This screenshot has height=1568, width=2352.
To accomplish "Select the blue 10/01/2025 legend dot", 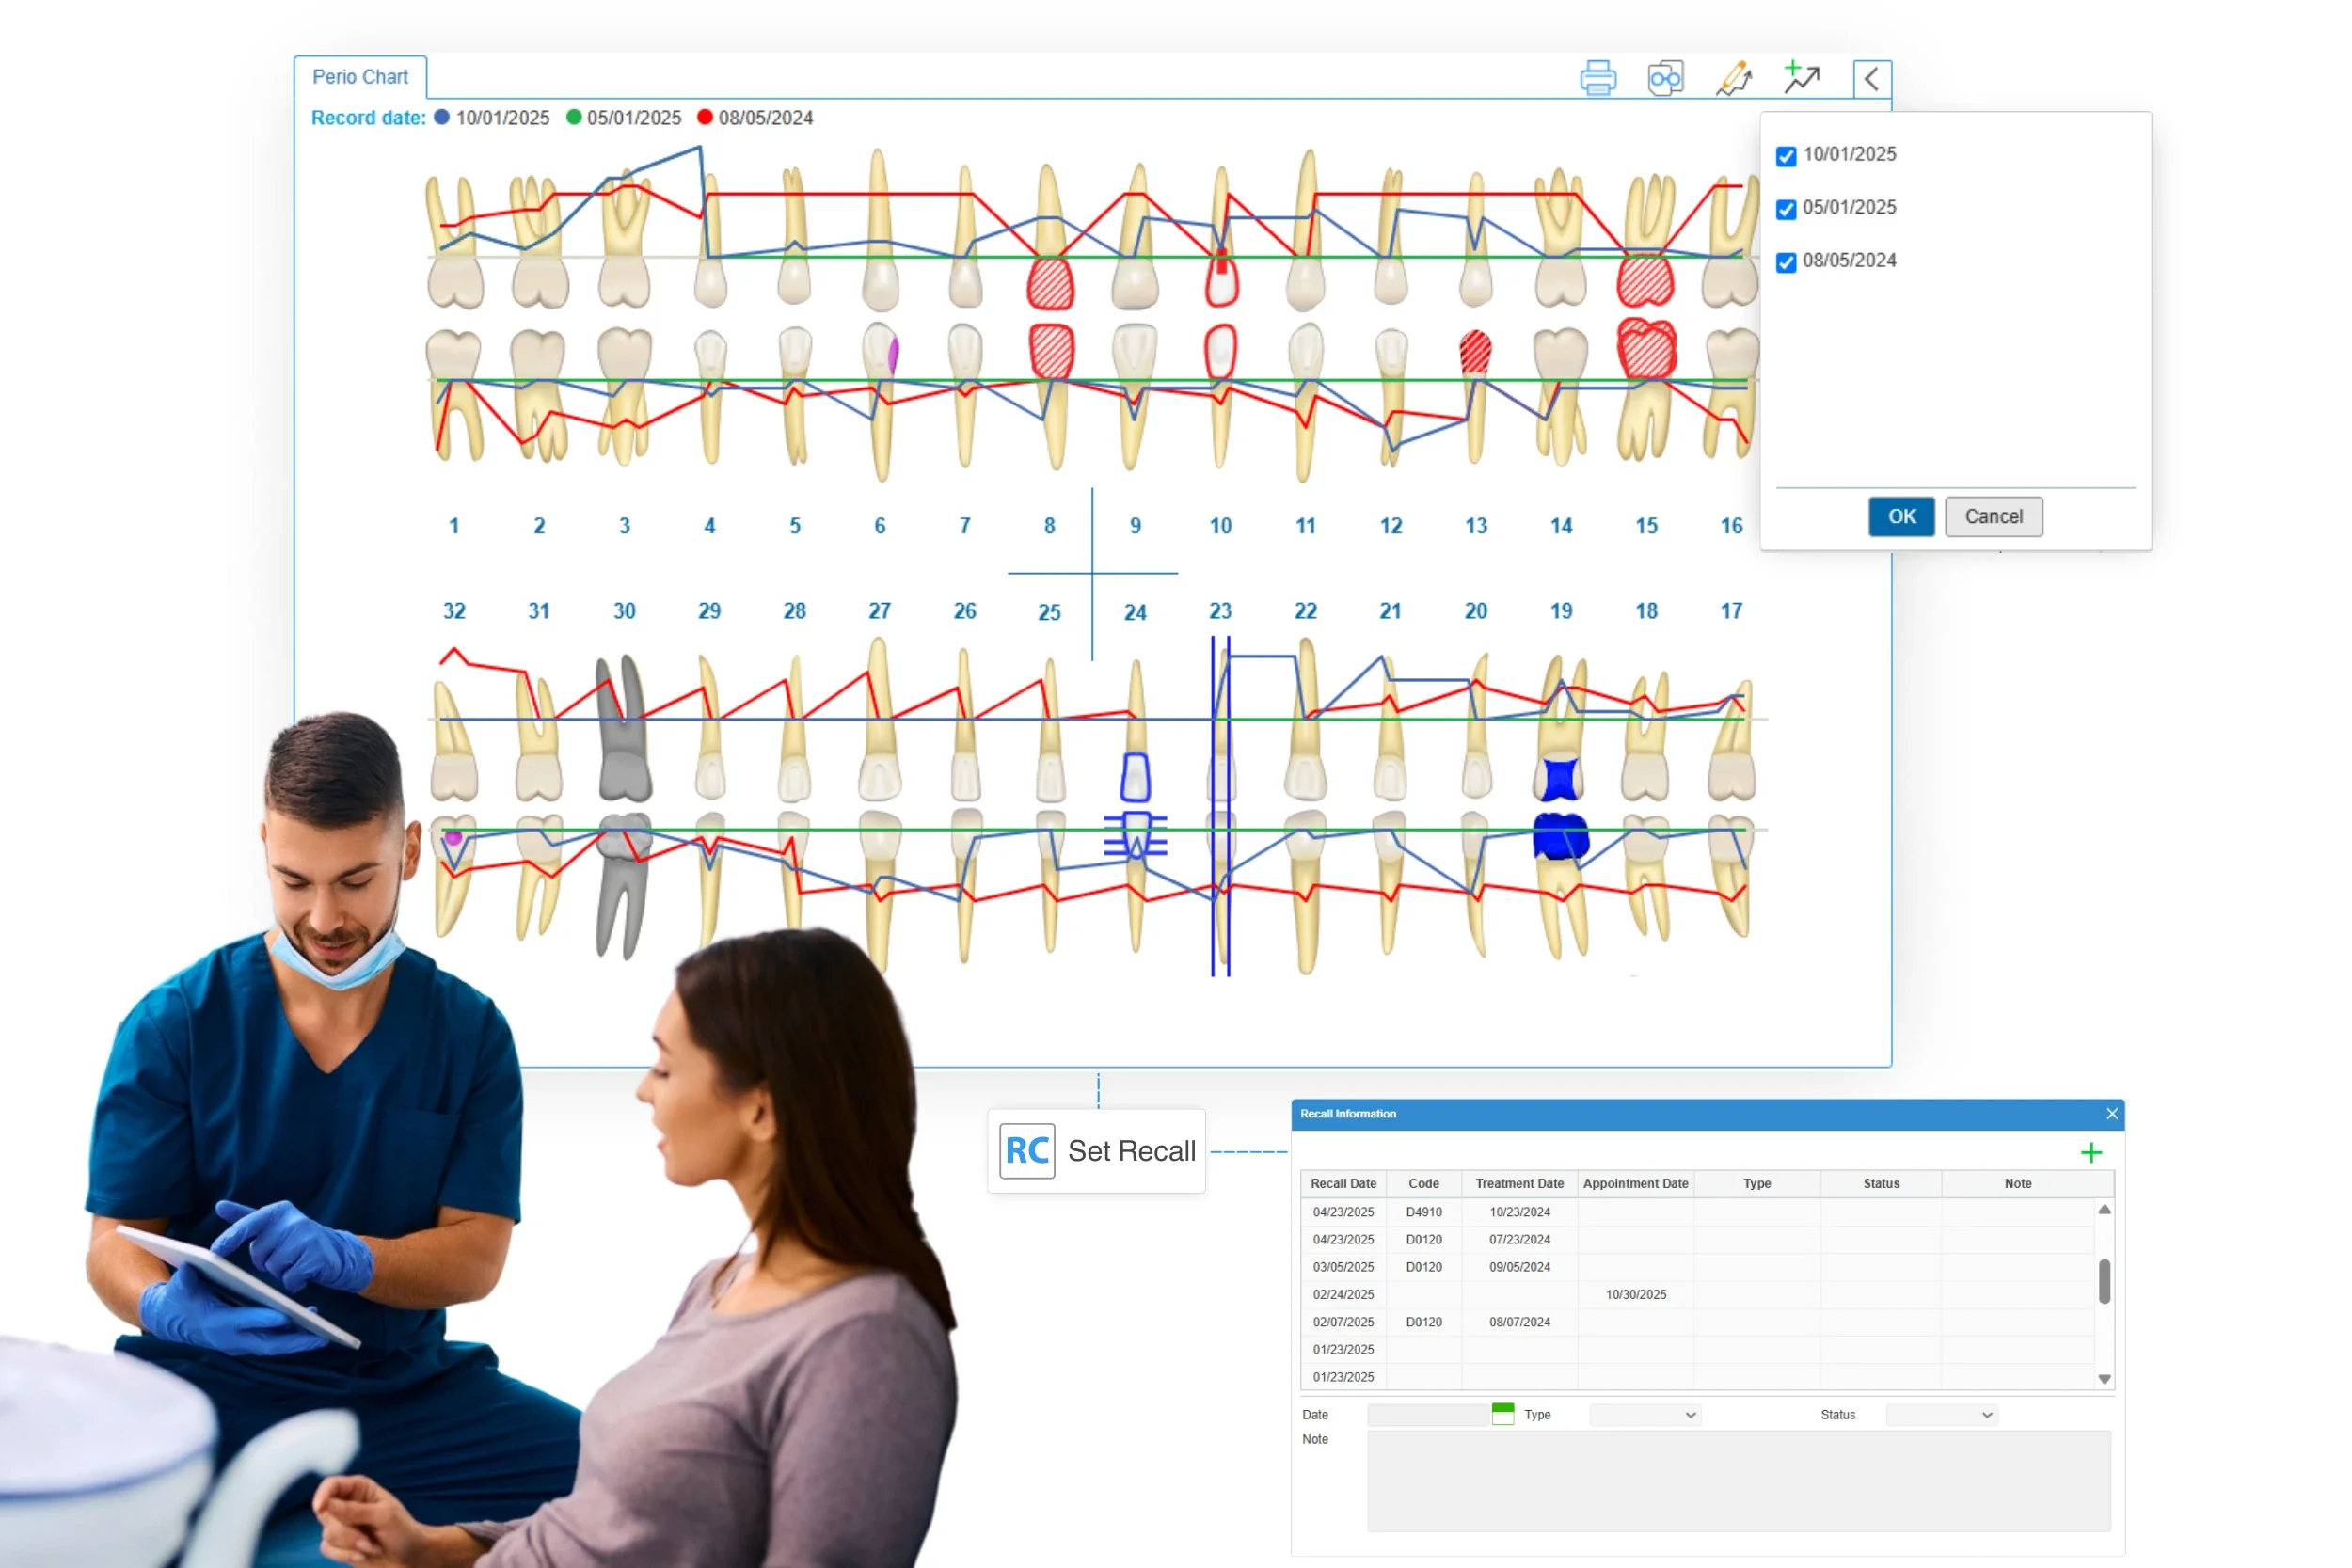I will (440, 117).
